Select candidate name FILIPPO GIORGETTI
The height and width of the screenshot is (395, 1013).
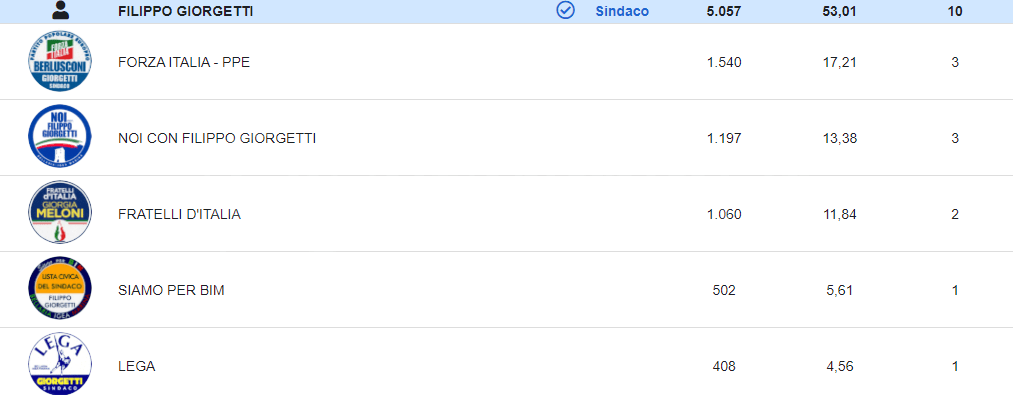[x=185, y=11]
